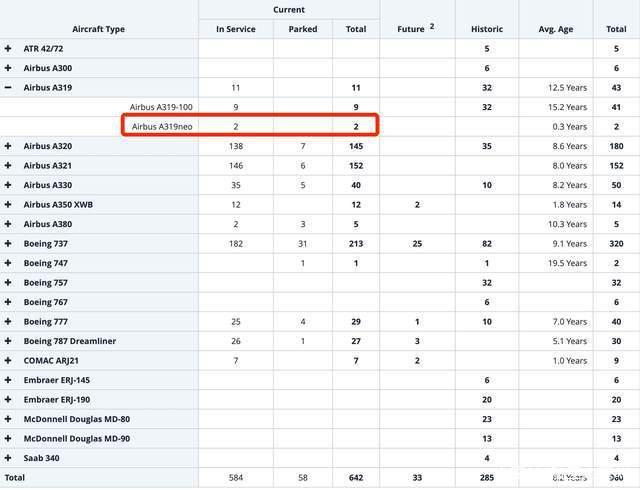This screenshot has height=490, width=640.
Task: Expand the Airbus A350 XWB row
Action: point(8,204)
